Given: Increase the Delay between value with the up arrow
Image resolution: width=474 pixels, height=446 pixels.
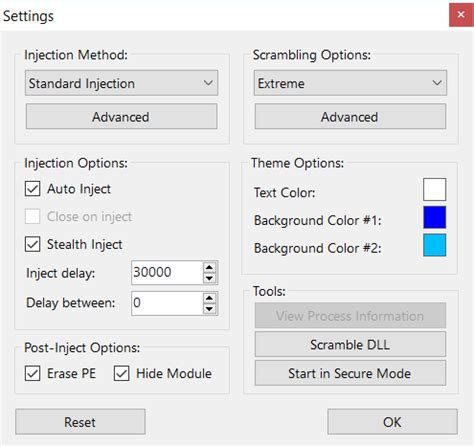Looking at the screenshot, I should (209, 298).
